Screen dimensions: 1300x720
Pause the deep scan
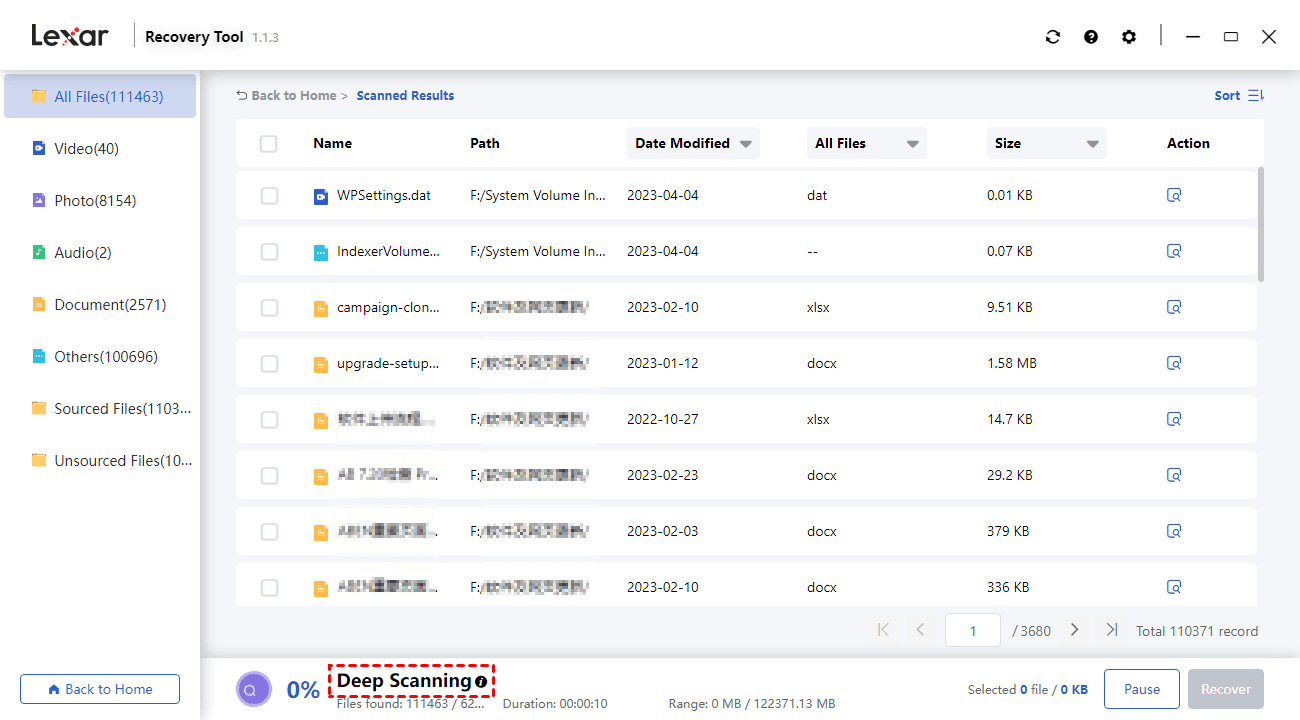1142,689
